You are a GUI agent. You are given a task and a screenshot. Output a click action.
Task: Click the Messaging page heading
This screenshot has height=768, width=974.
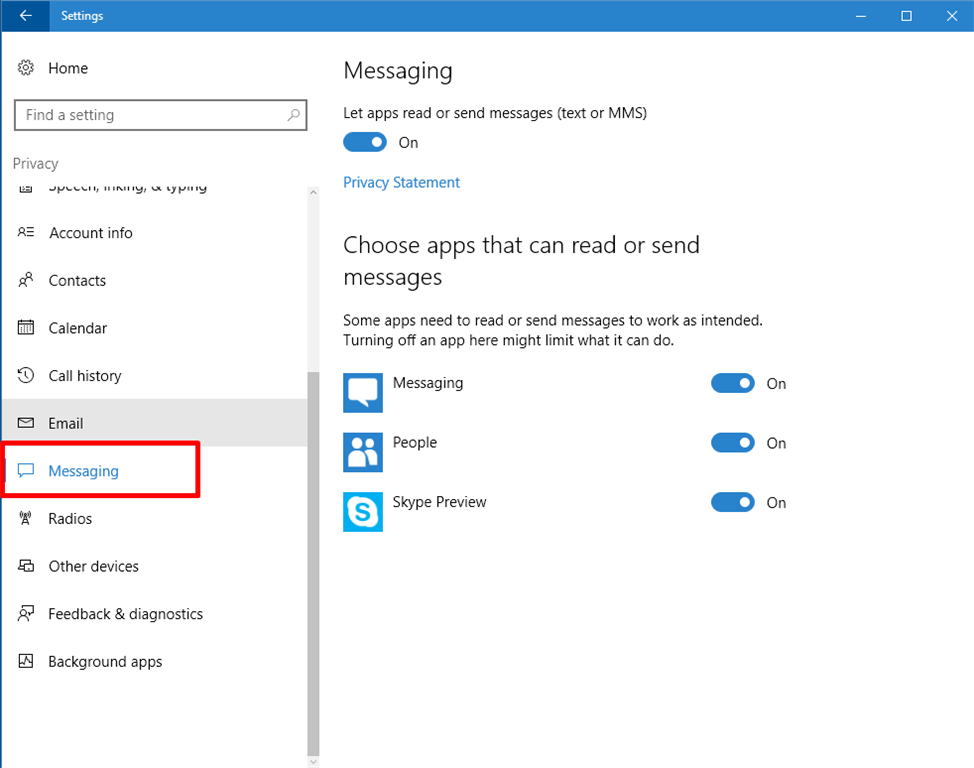coord(398,71)
